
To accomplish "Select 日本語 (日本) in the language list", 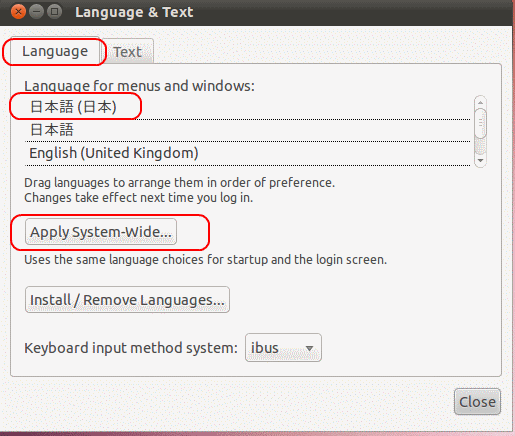I will coord(247,107).
